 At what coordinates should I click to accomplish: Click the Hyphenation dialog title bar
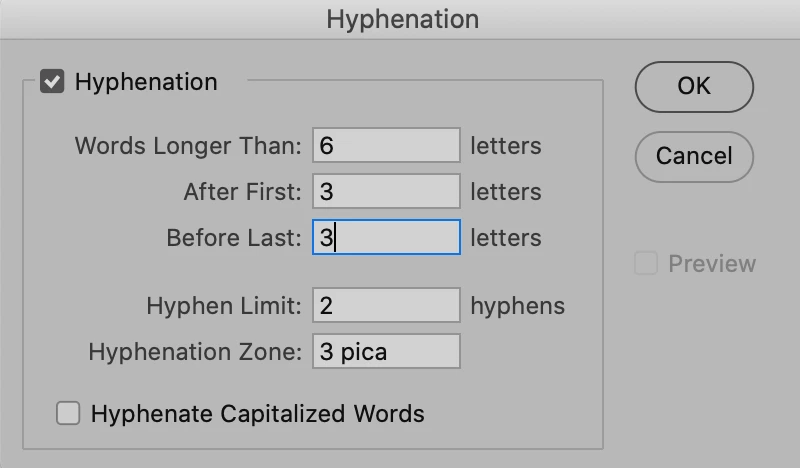pos(400,19)
